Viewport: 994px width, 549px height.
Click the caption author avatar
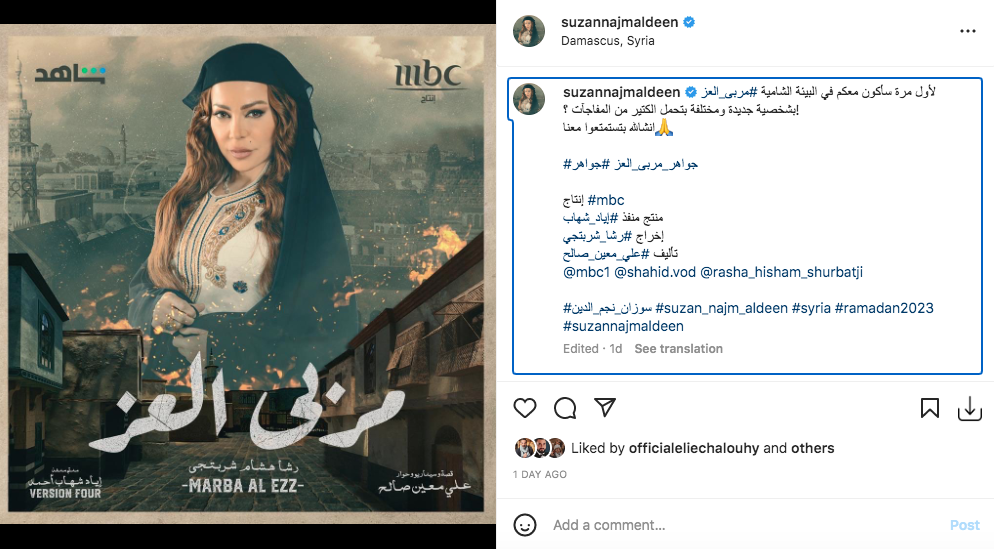pyautogui.click(x=529, y=99)
